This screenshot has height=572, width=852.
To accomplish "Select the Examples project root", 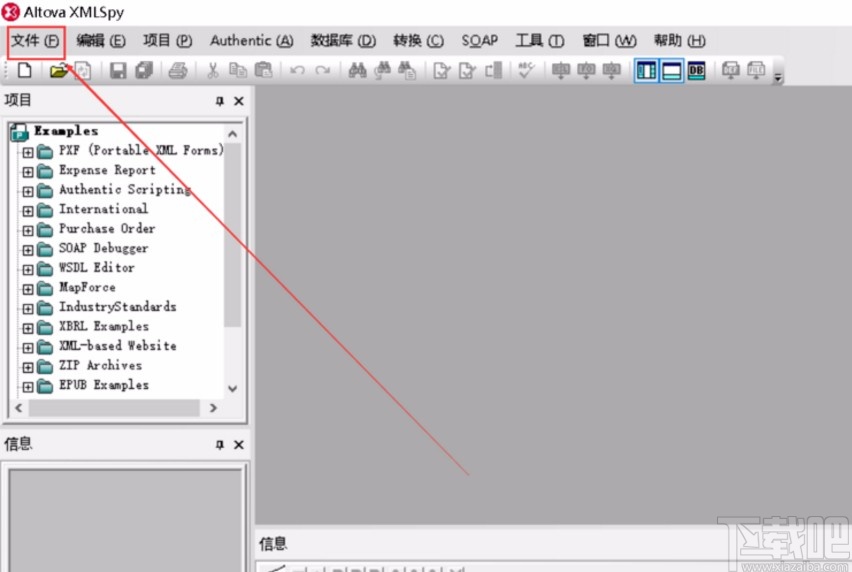I will tap(66, 131).
